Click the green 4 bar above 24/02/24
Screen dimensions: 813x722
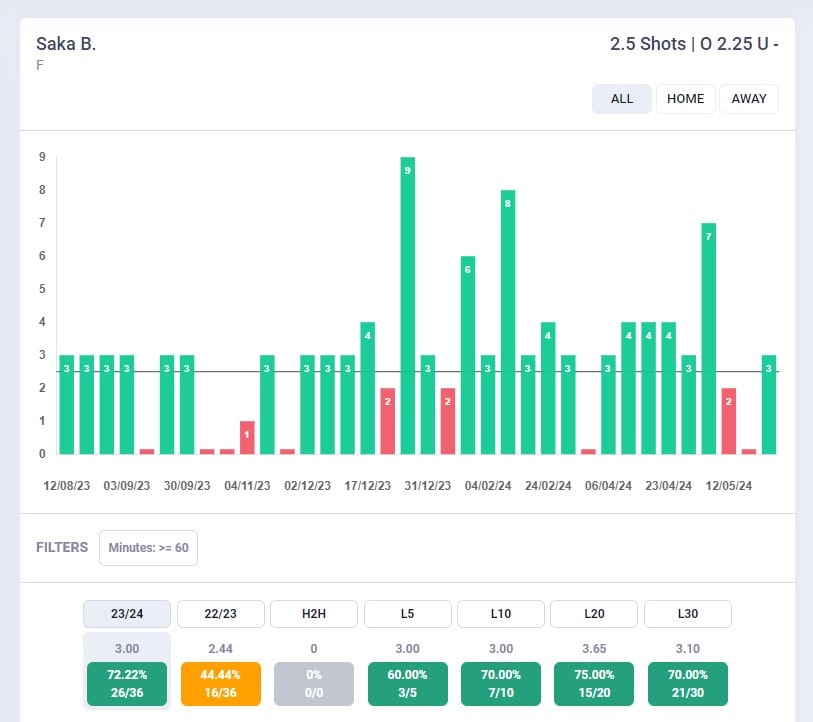(x=548, y=388)
